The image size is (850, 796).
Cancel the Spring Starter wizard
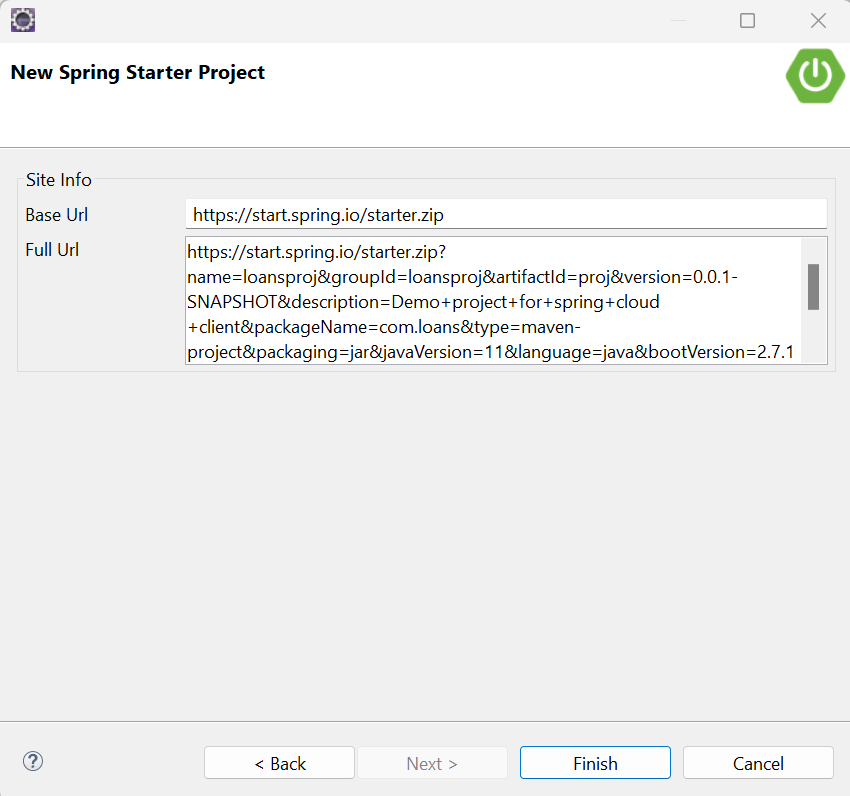758,763
